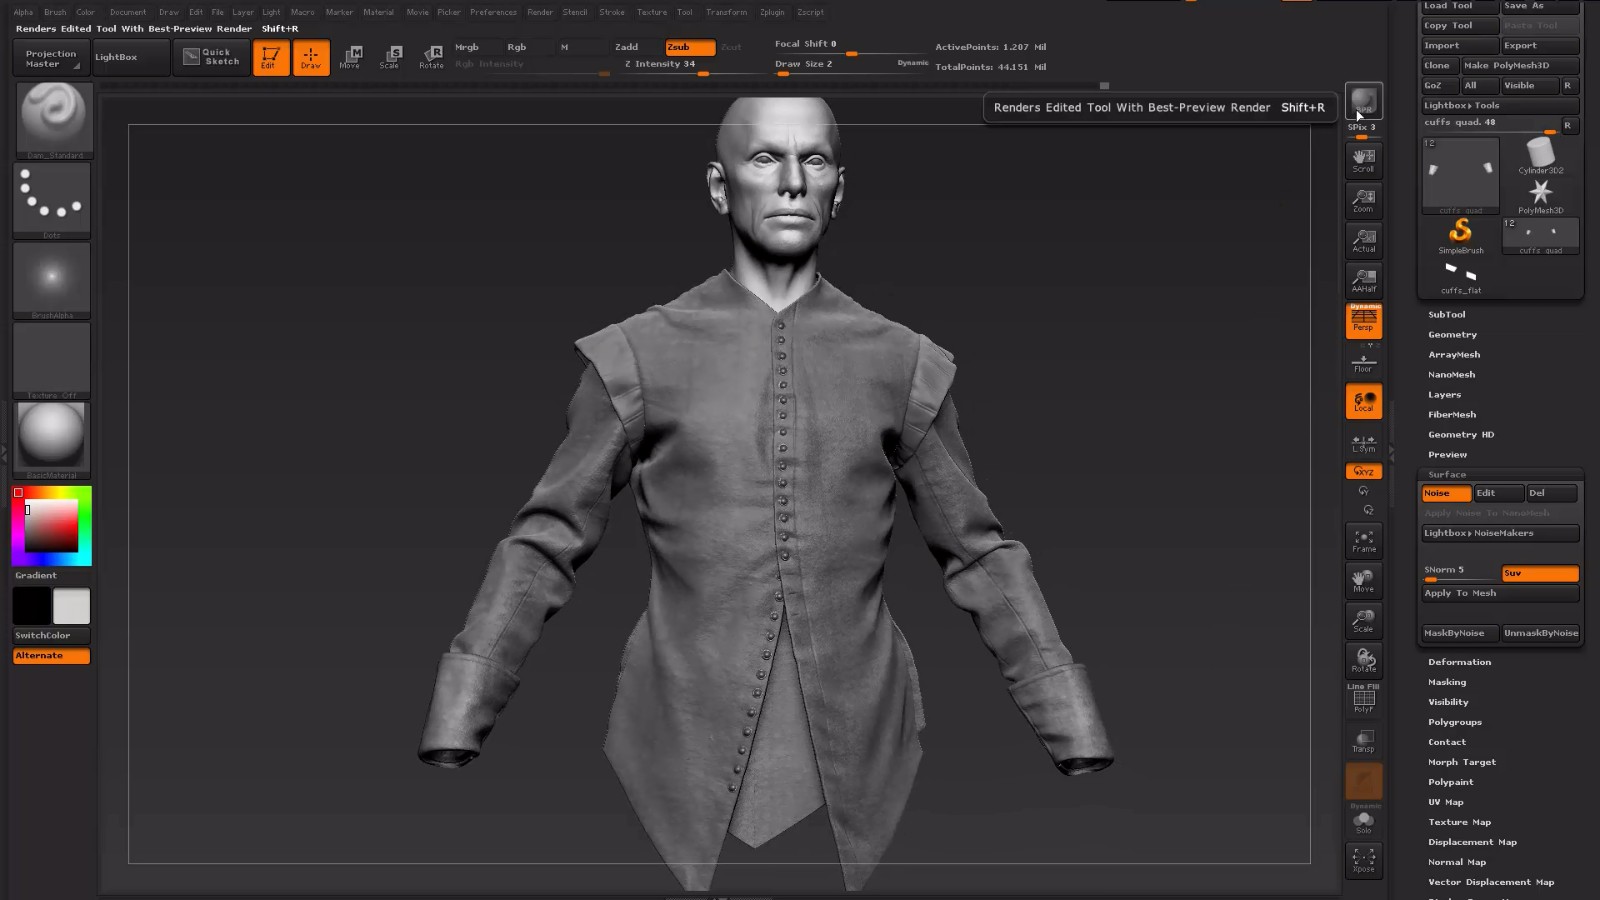The width and height of the screenshot is (1600, 900).
Task: Open Quick Sketch
Action: 210,57
